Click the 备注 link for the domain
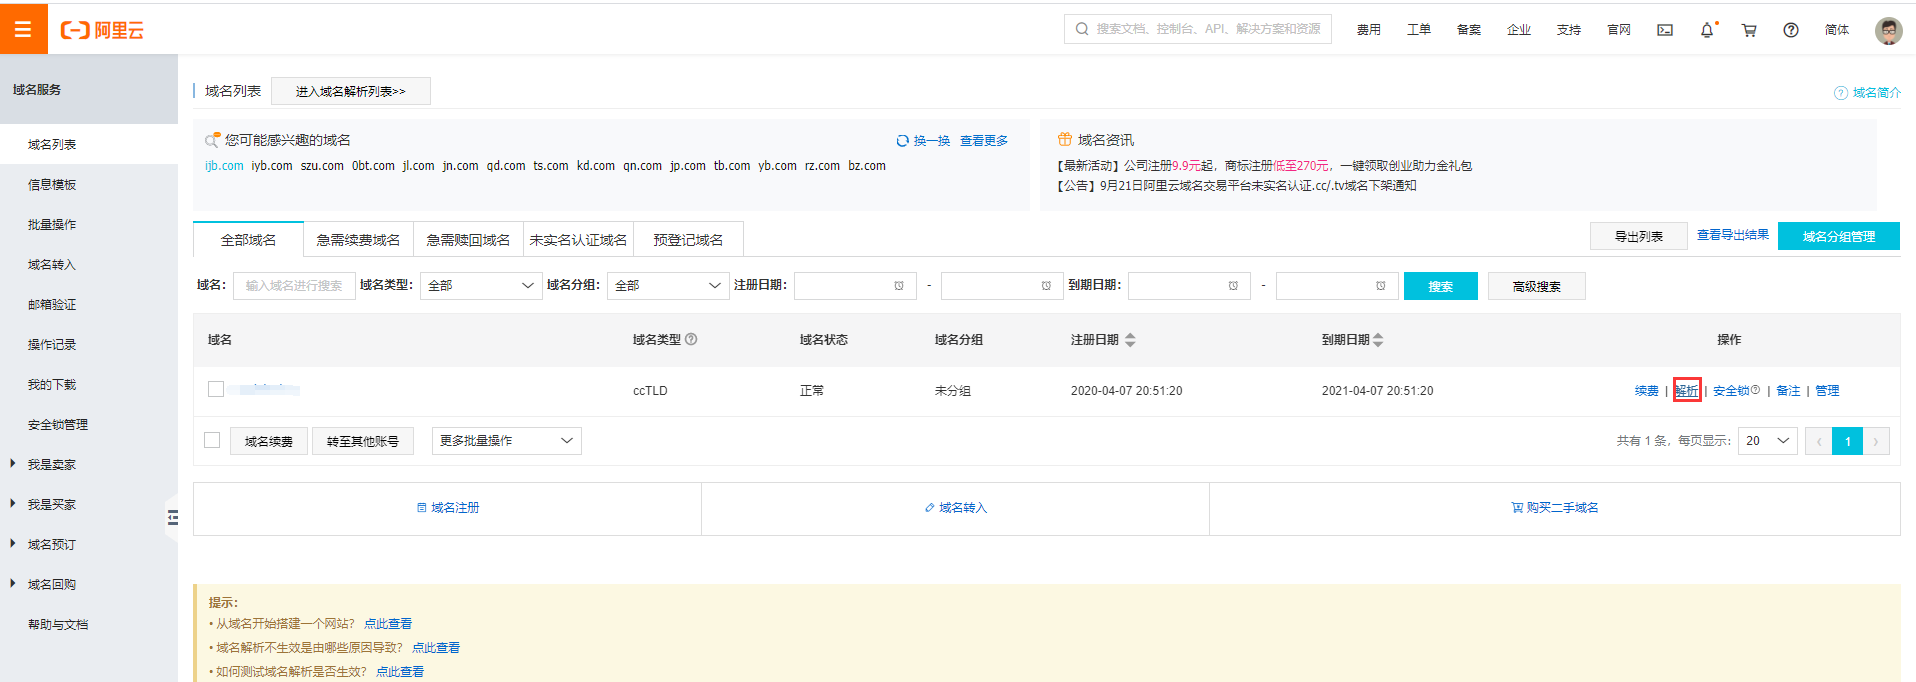The width and height of the screenshot is (1916, 682). point(1788,391)
